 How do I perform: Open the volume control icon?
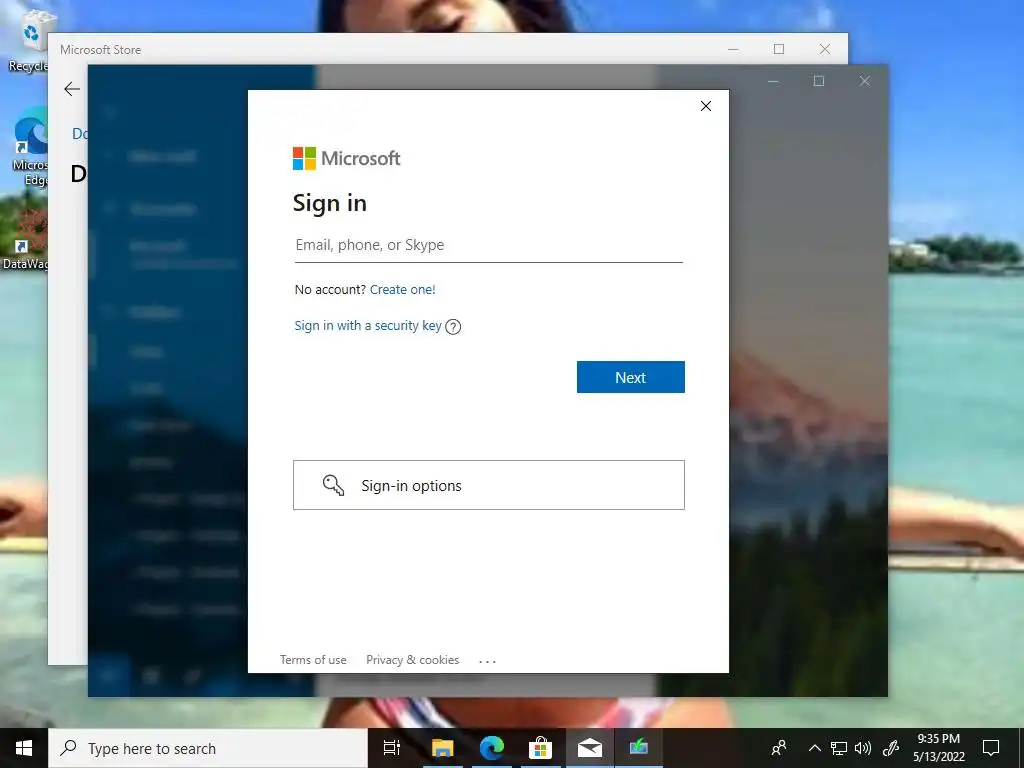point(863,748)
